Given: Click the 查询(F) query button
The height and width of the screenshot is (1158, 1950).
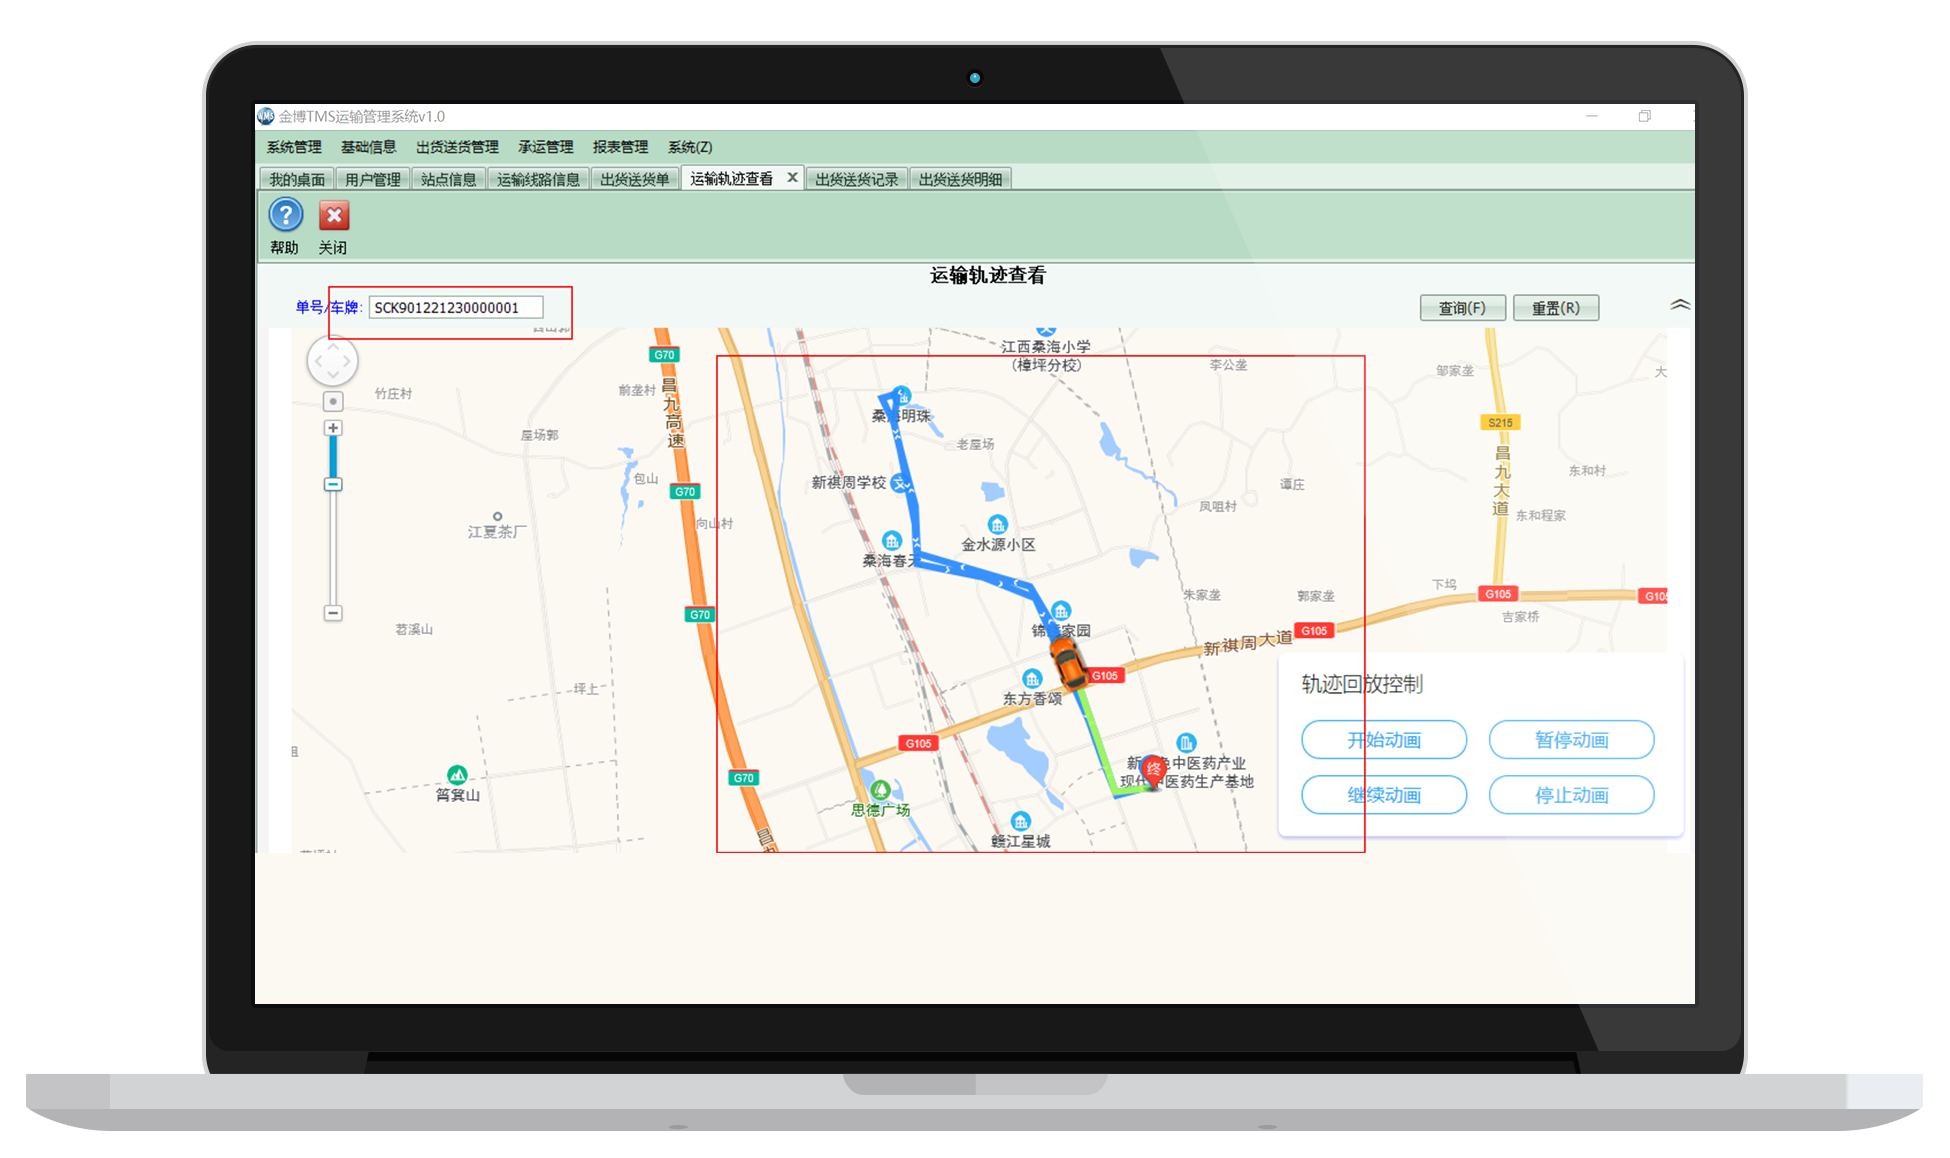Looking at the screenshot, I should coord(1462,308).
